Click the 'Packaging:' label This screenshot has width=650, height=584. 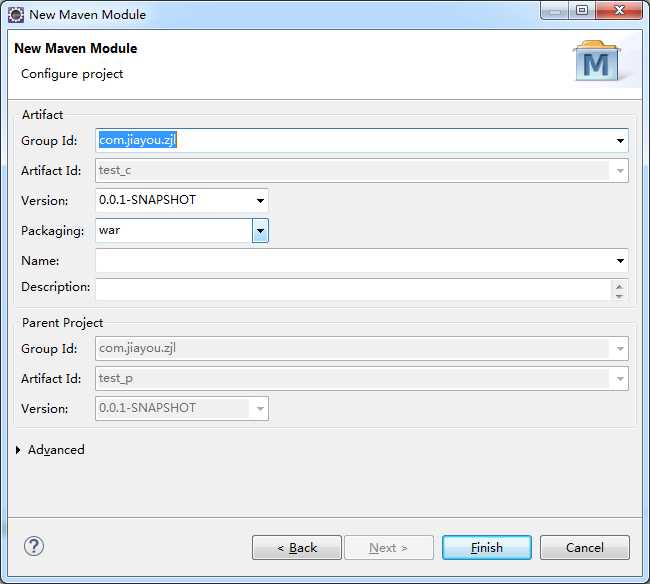52,231
